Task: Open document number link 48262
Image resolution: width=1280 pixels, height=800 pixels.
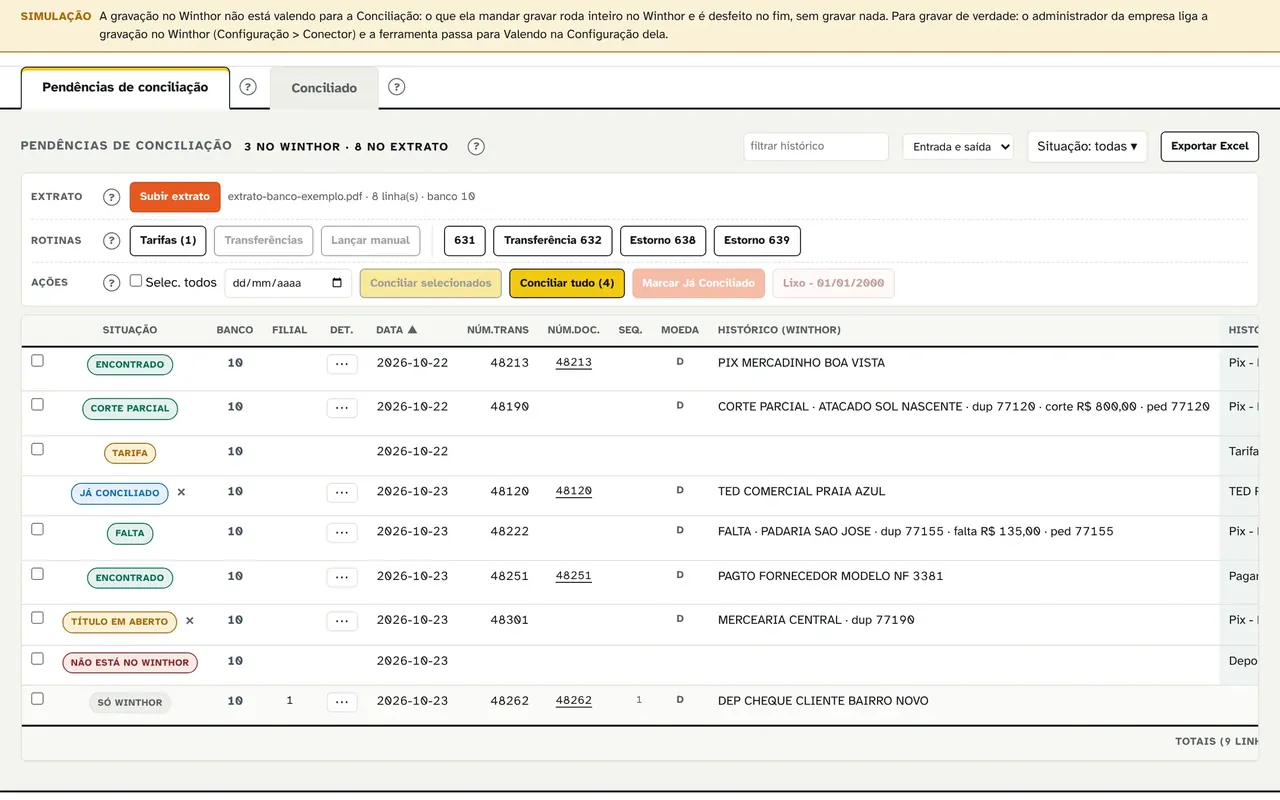Action: click(574, 701)
